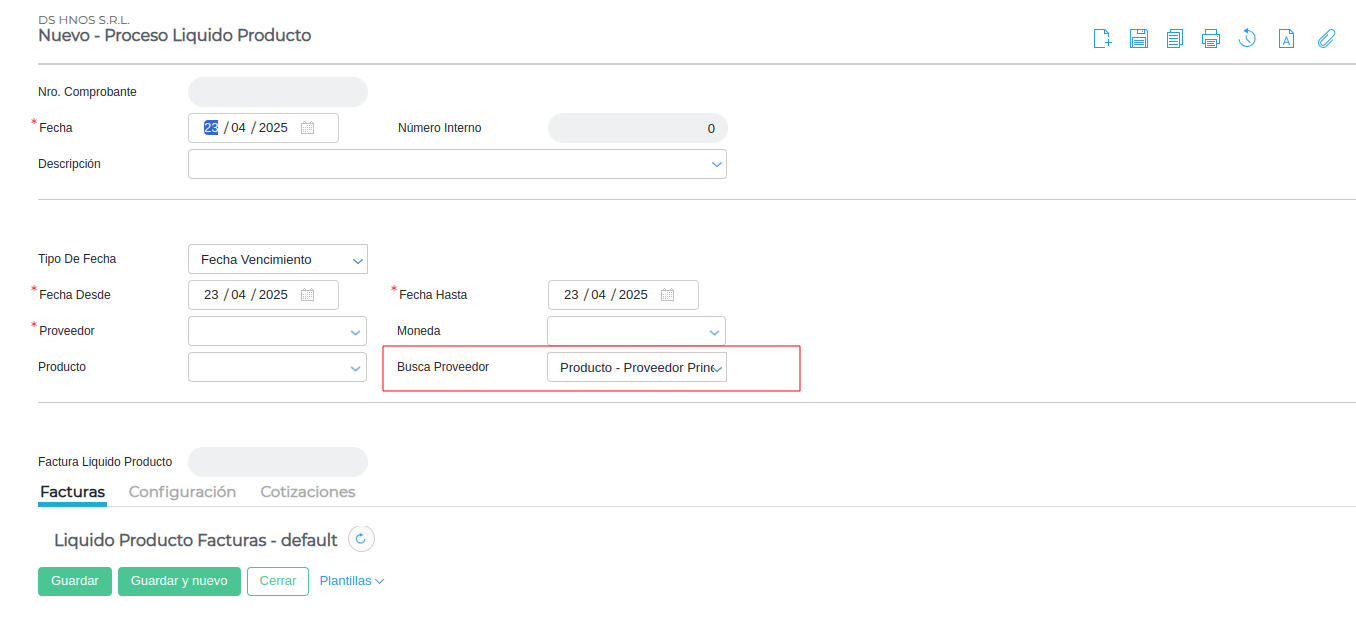Switch to the Cotizaciones tab

[x=307, y=492]
